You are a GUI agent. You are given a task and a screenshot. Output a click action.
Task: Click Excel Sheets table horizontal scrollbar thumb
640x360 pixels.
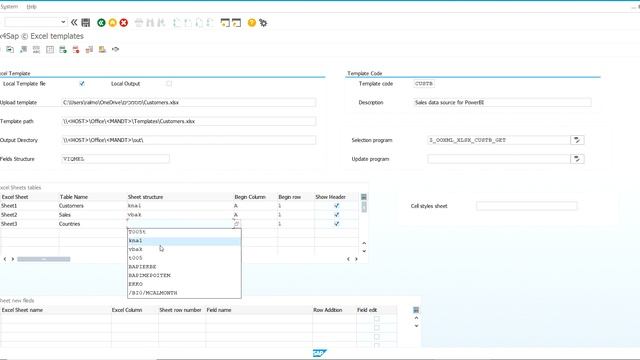pyautogui.click(x=44, y=259)
